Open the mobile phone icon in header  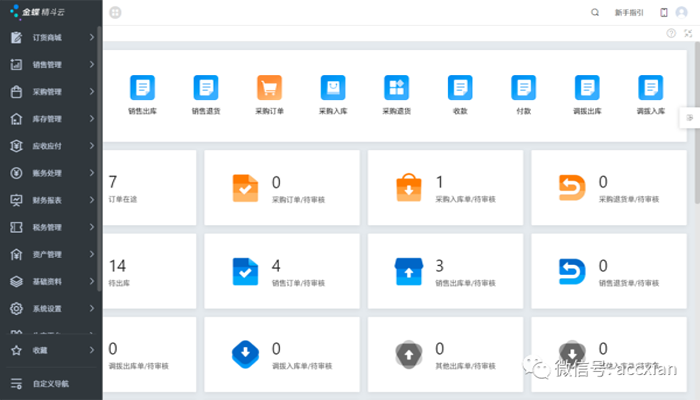(x=662, y=12)
